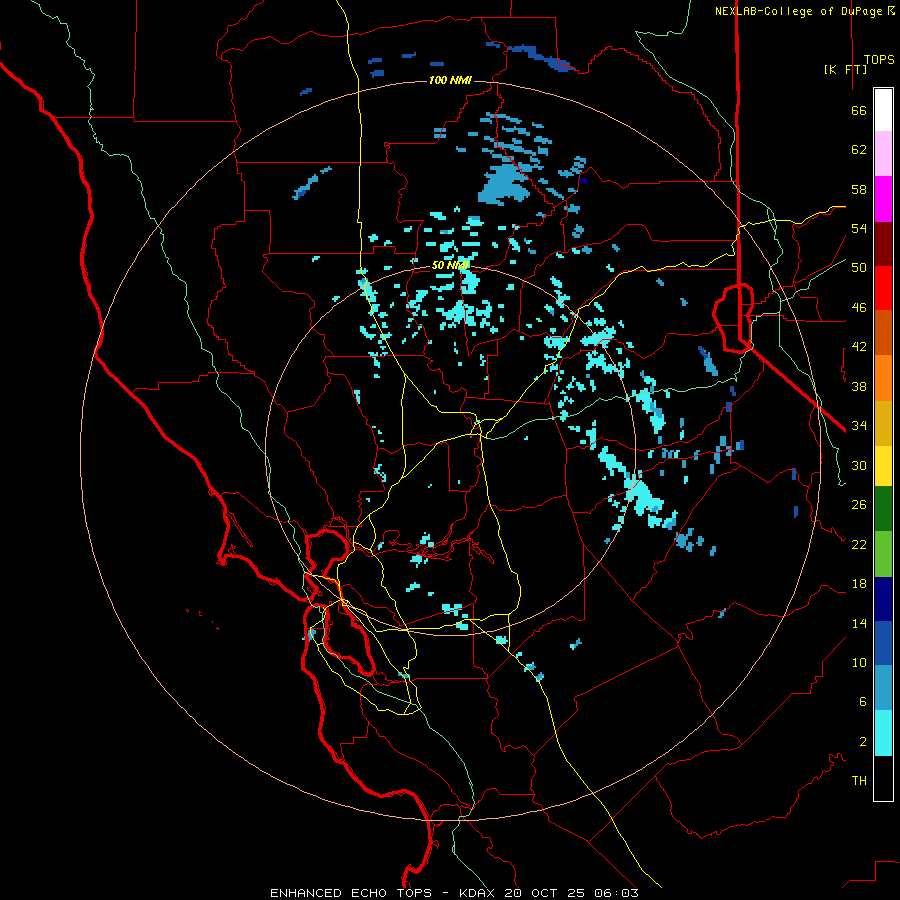The image size is (900, 900).
Task: Click the gold 38 kft legend swatch
Action: [883, 423]
